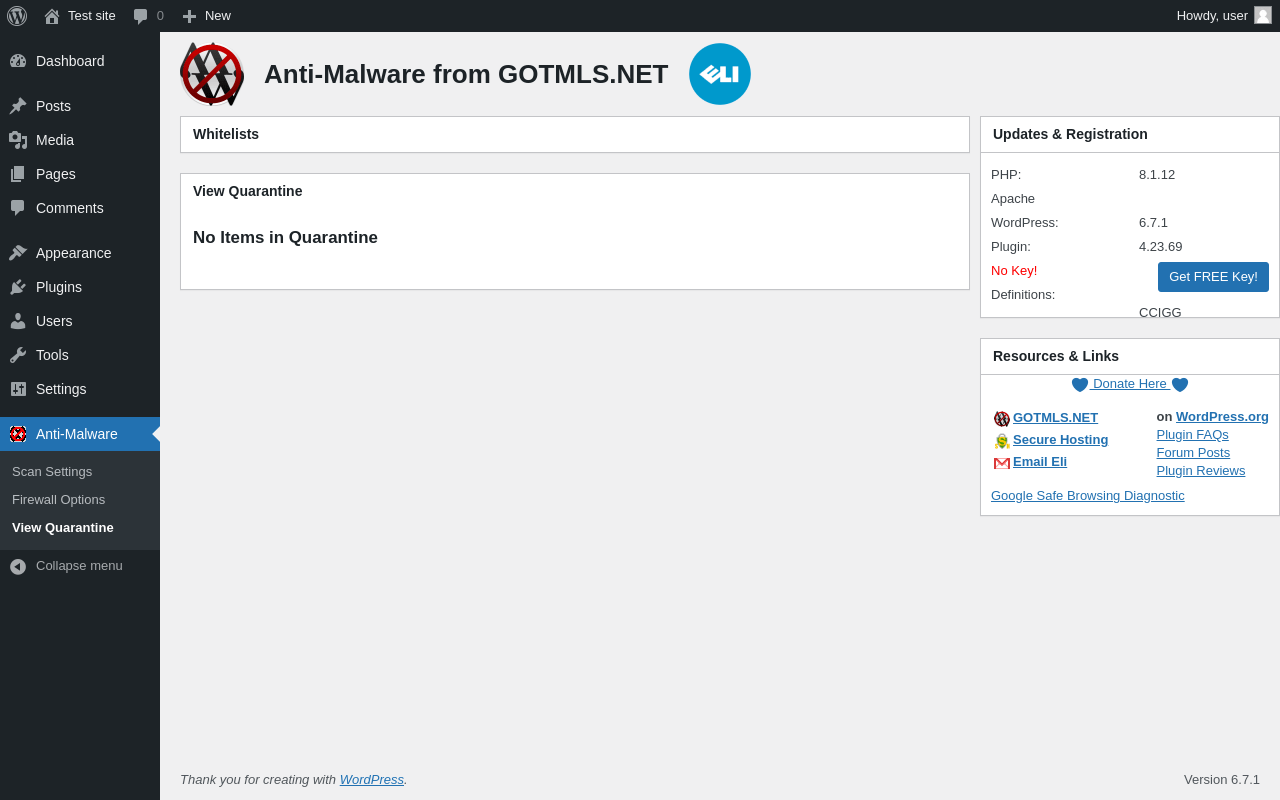The width and height of the screenshot is (1280, 800).
Task: Click the blue ELI round logo
Action: (720, 74)
